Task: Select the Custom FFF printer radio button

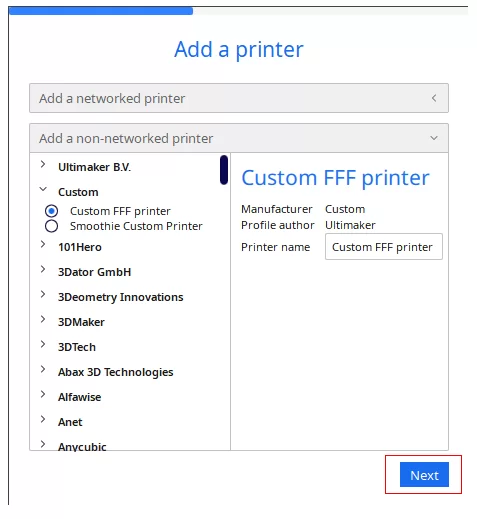Action: pos(51,211)
